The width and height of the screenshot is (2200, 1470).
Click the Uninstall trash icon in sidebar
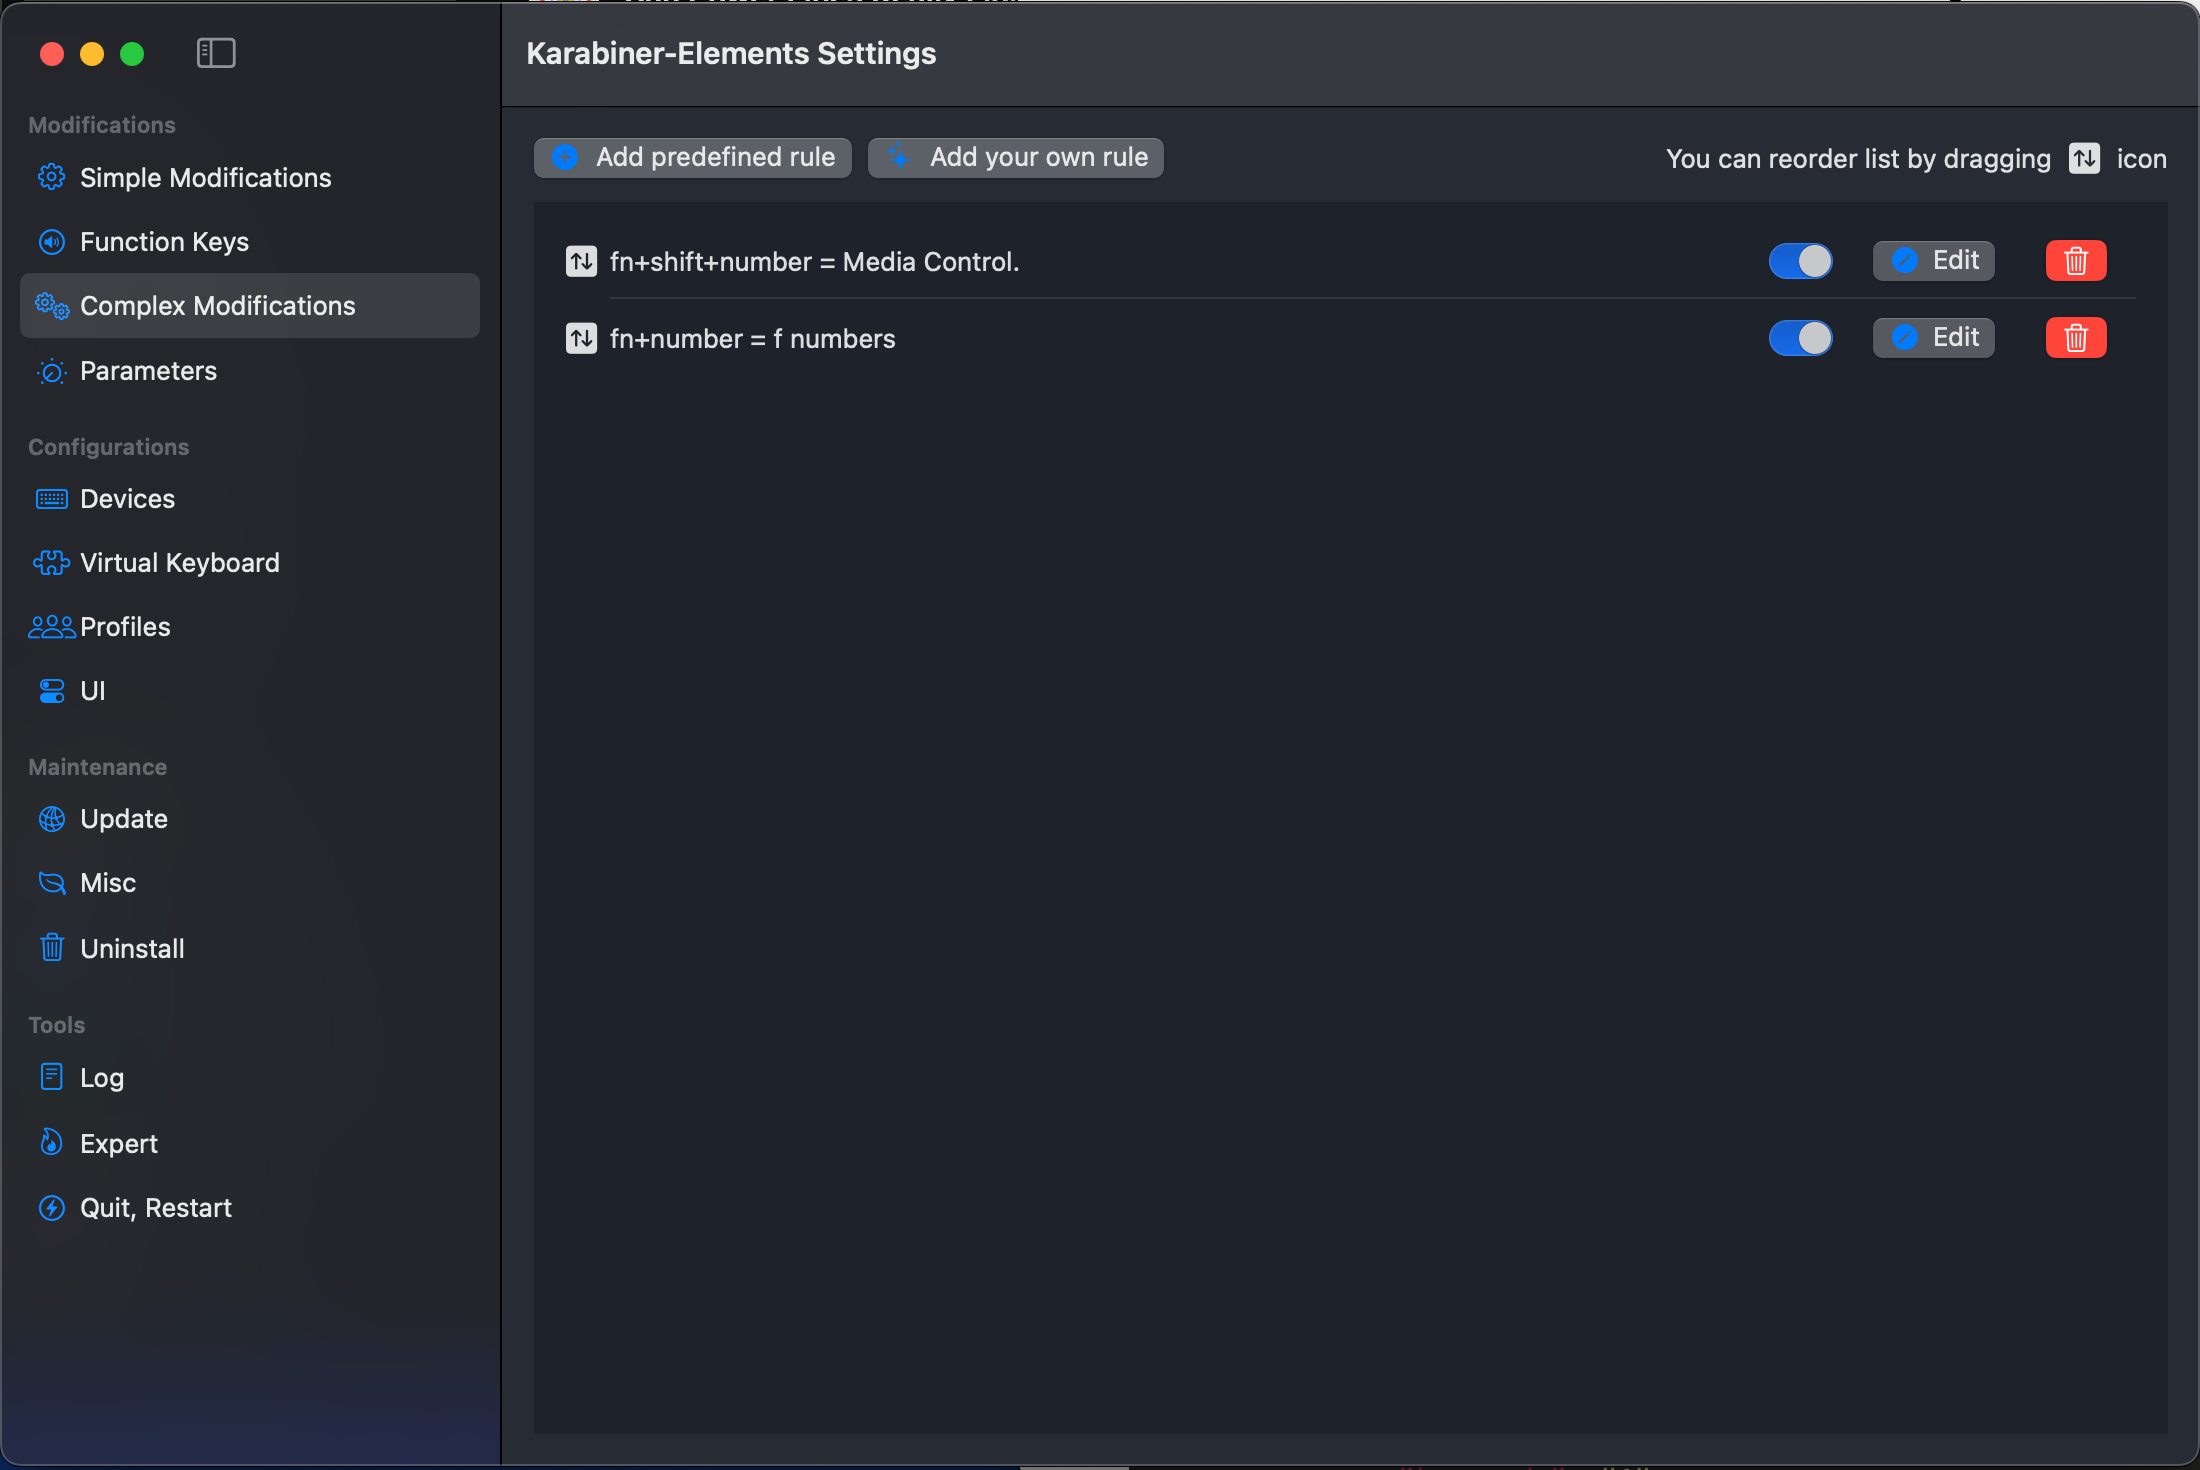click(52, 947)
